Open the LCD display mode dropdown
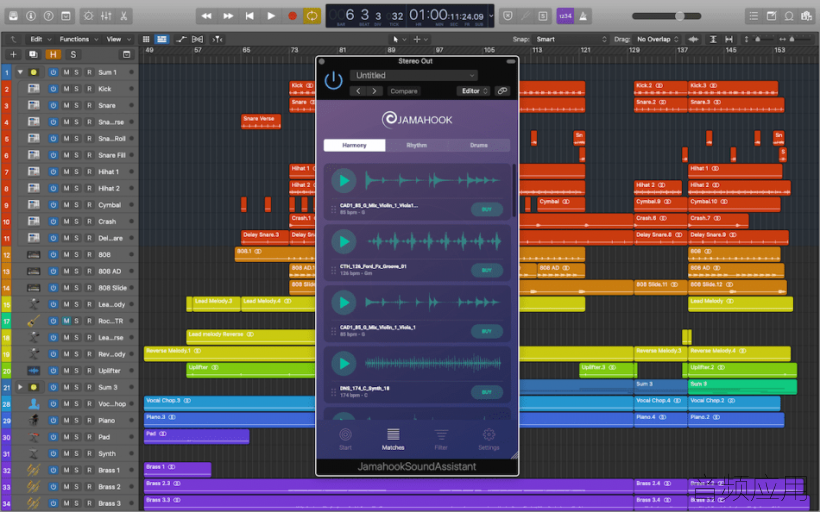Screen dimensions: 820x512 pos(491,16)
